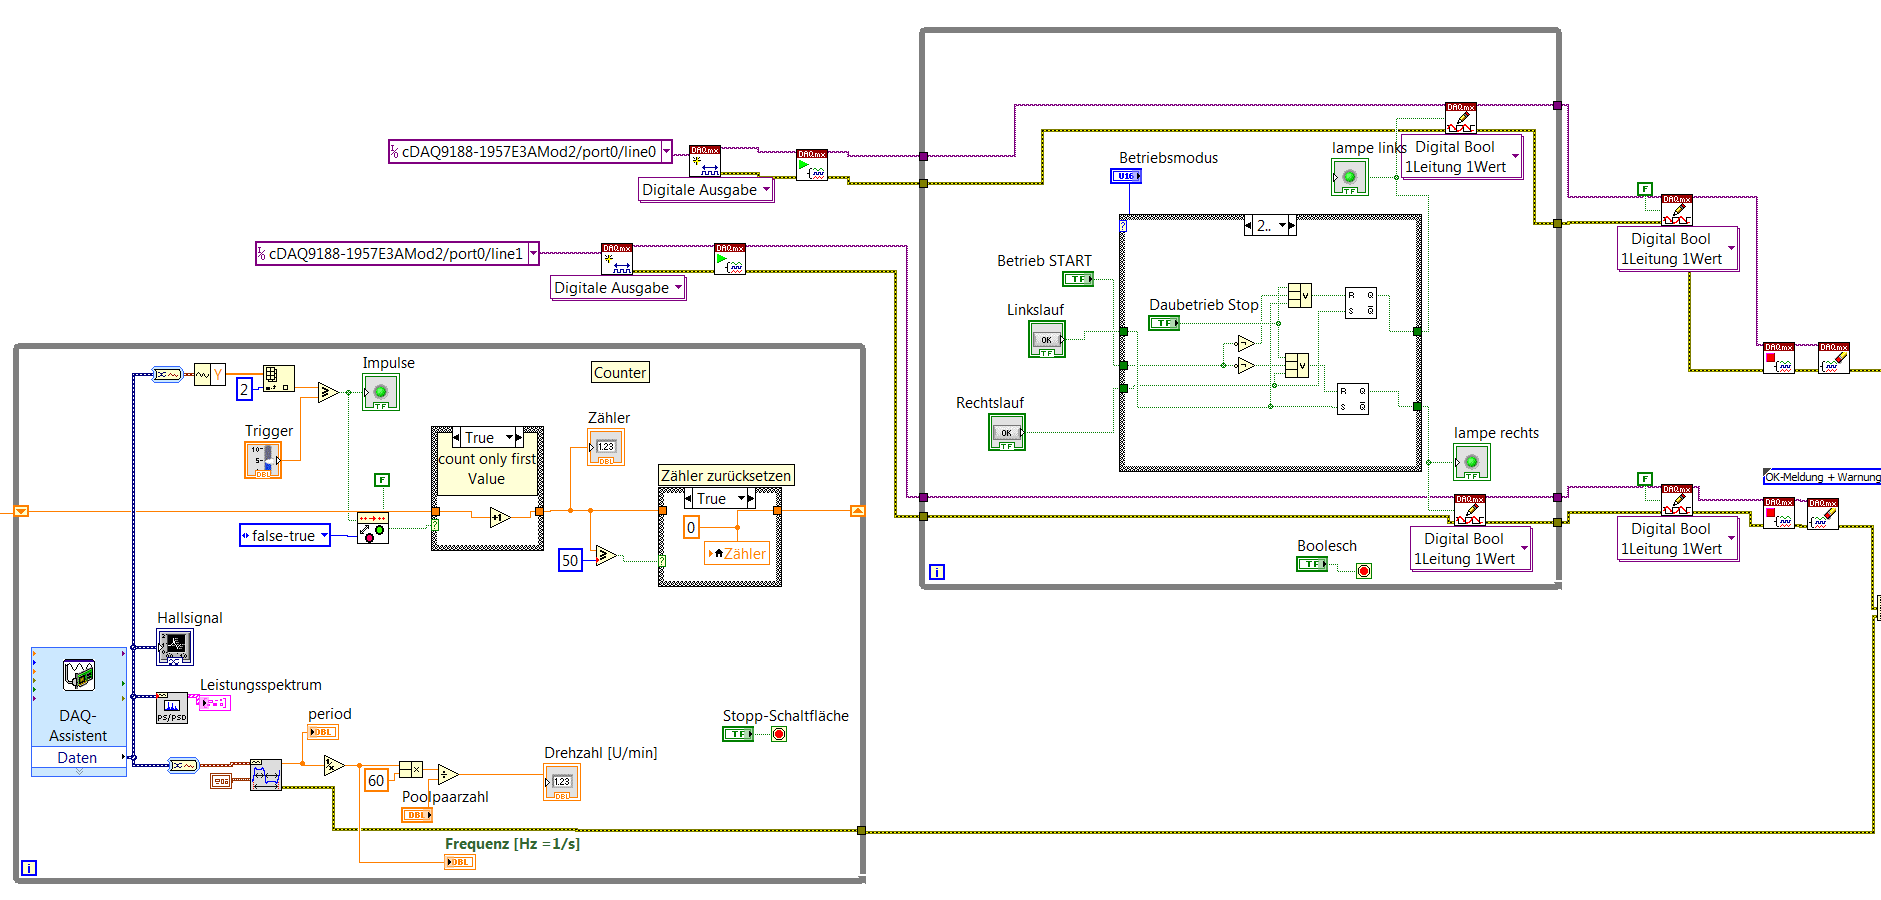Show next case of Zähler zurücksetzen structure
Viewport: 1881px width, 900px height.
tap(752, 499)
